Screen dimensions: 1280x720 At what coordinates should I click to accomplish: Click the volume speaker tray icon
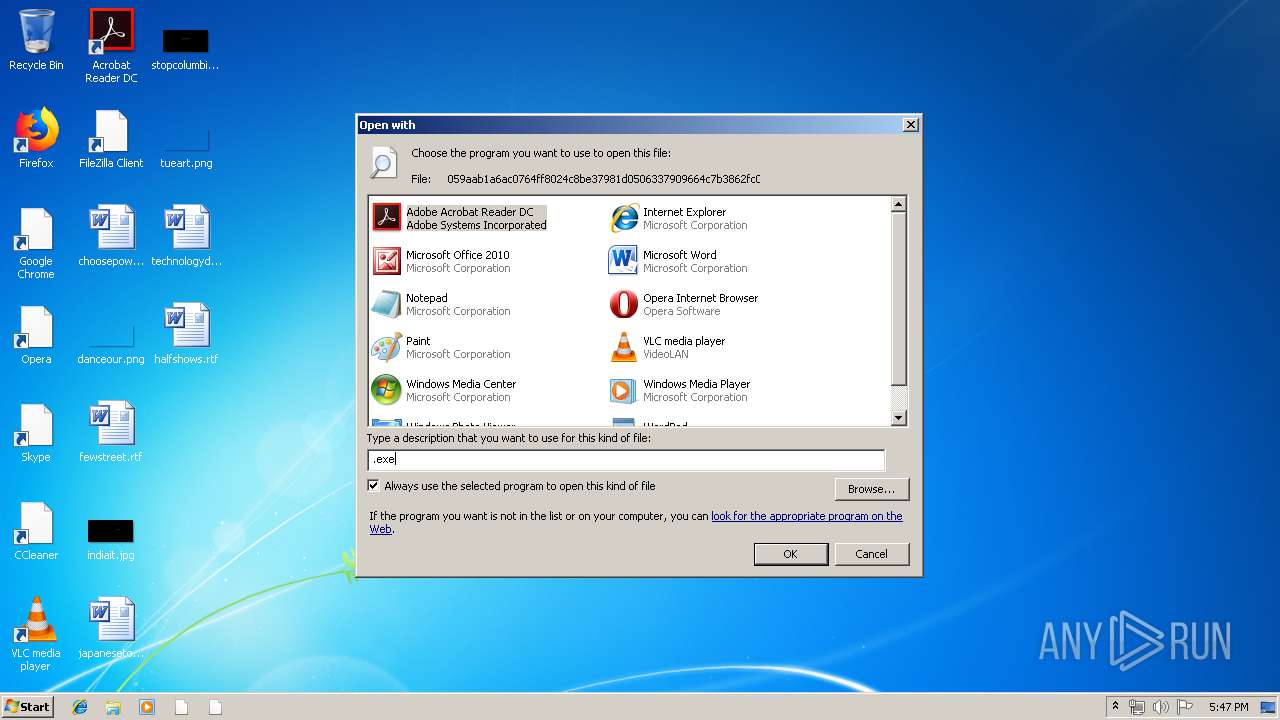[x=1160, y=707]
